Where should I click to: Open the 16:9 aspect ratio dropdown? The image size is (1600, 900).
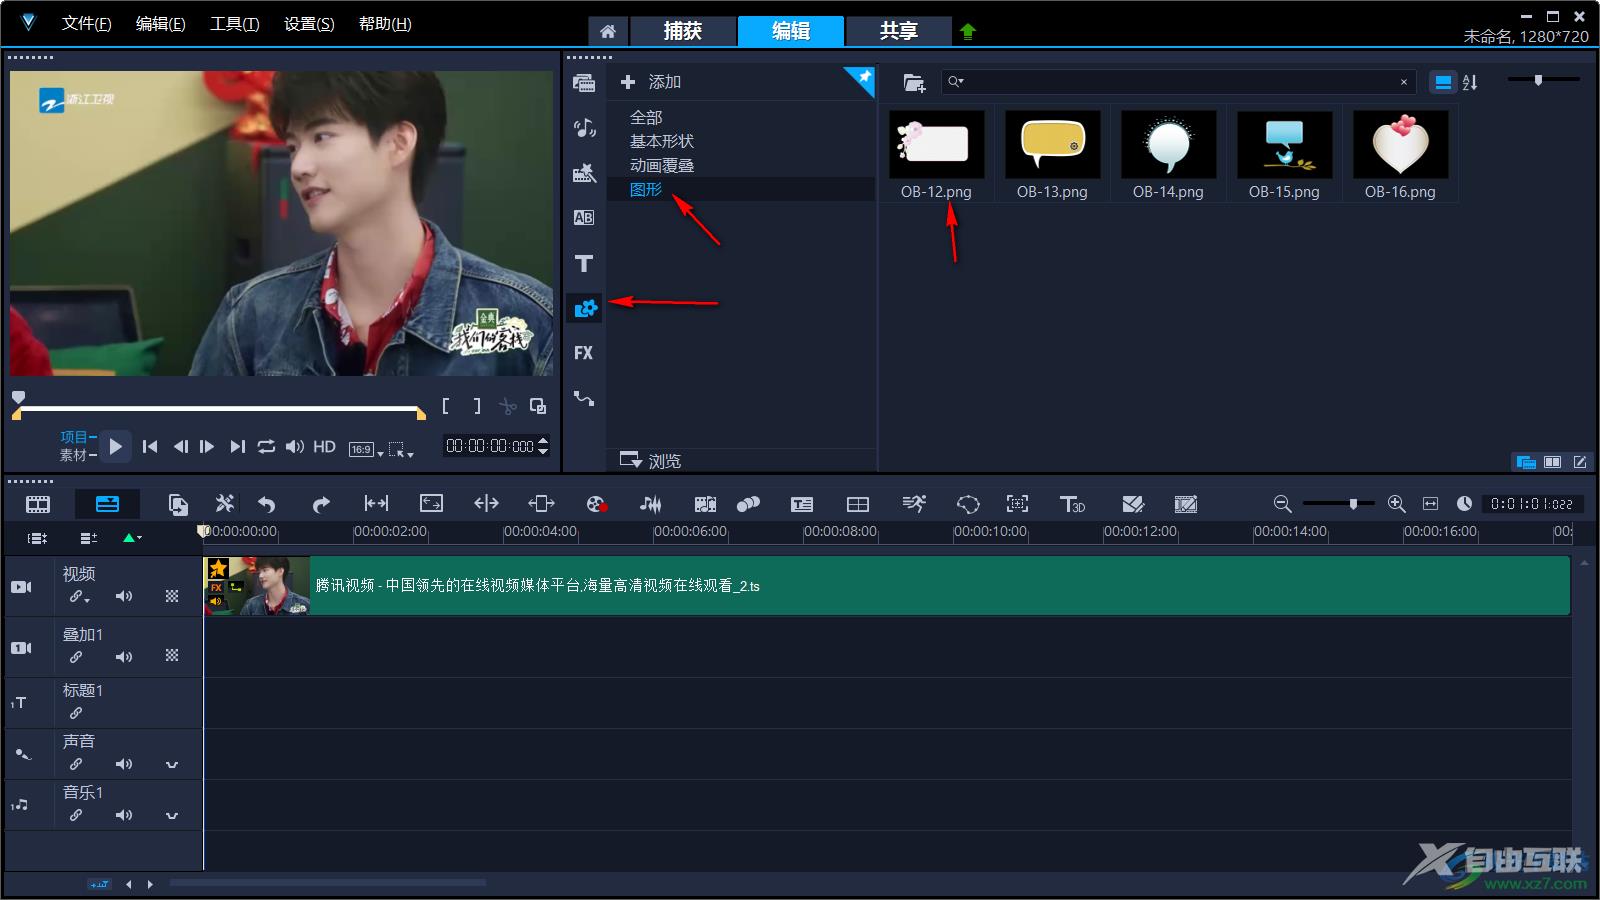tap(366, 449)
